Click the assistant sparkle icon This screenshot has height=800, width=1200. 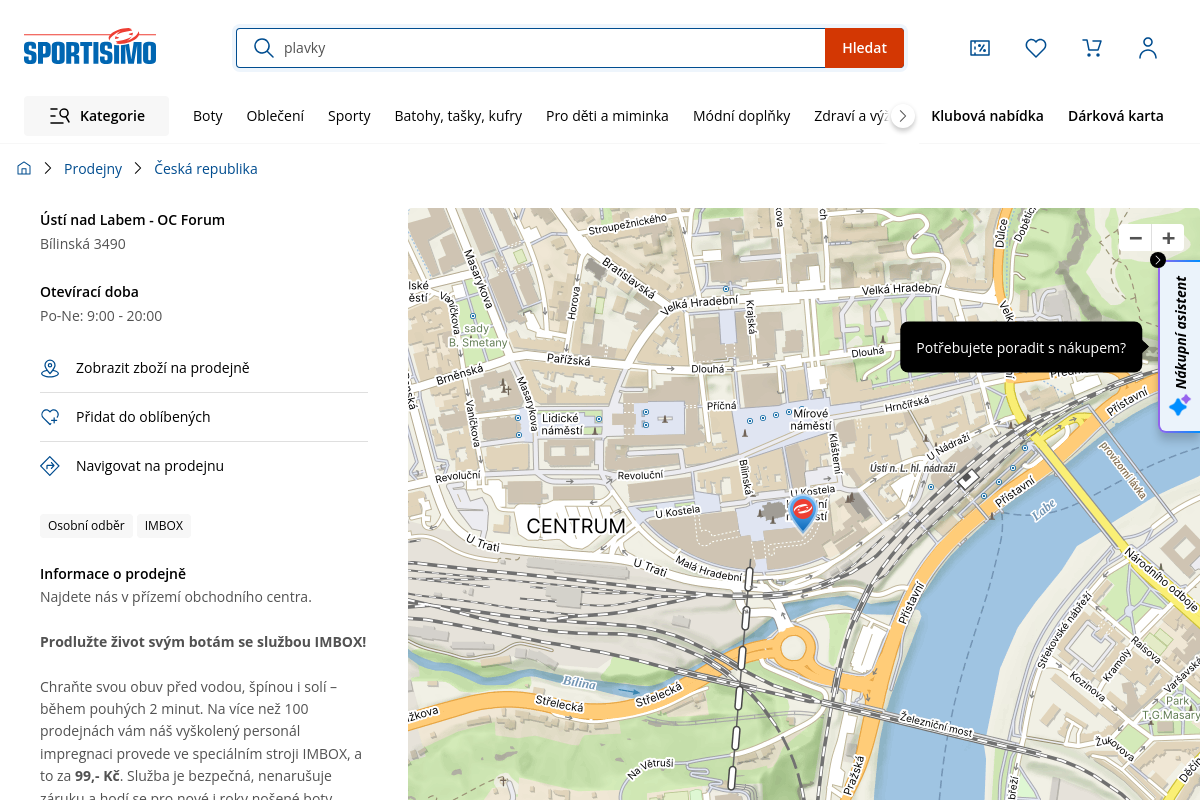coord(1180,405)
